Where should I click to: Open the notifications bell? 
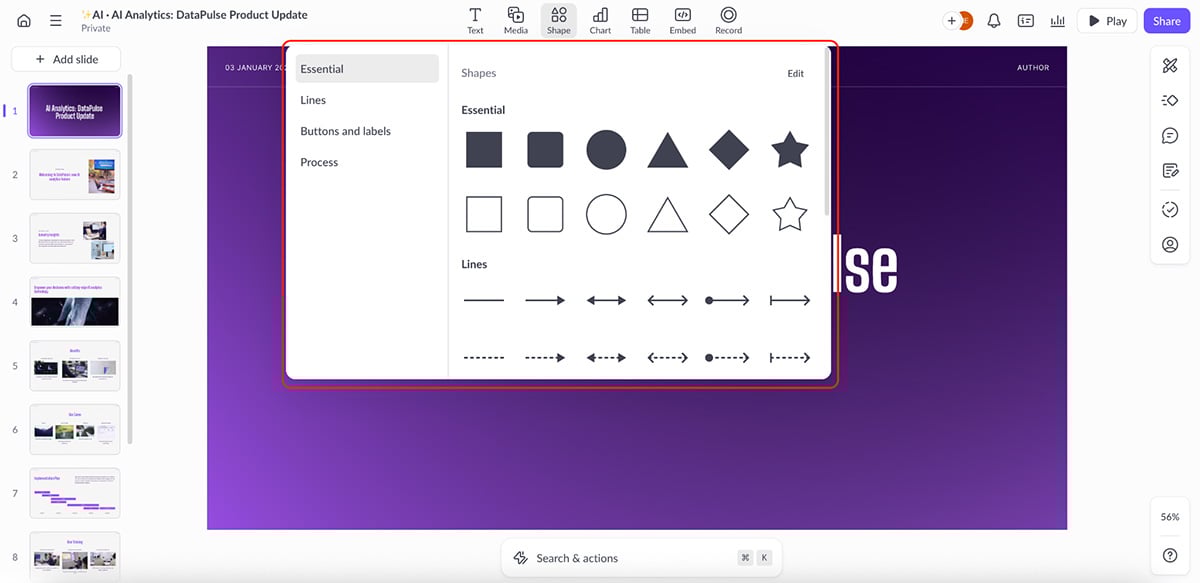click(993, 19)
